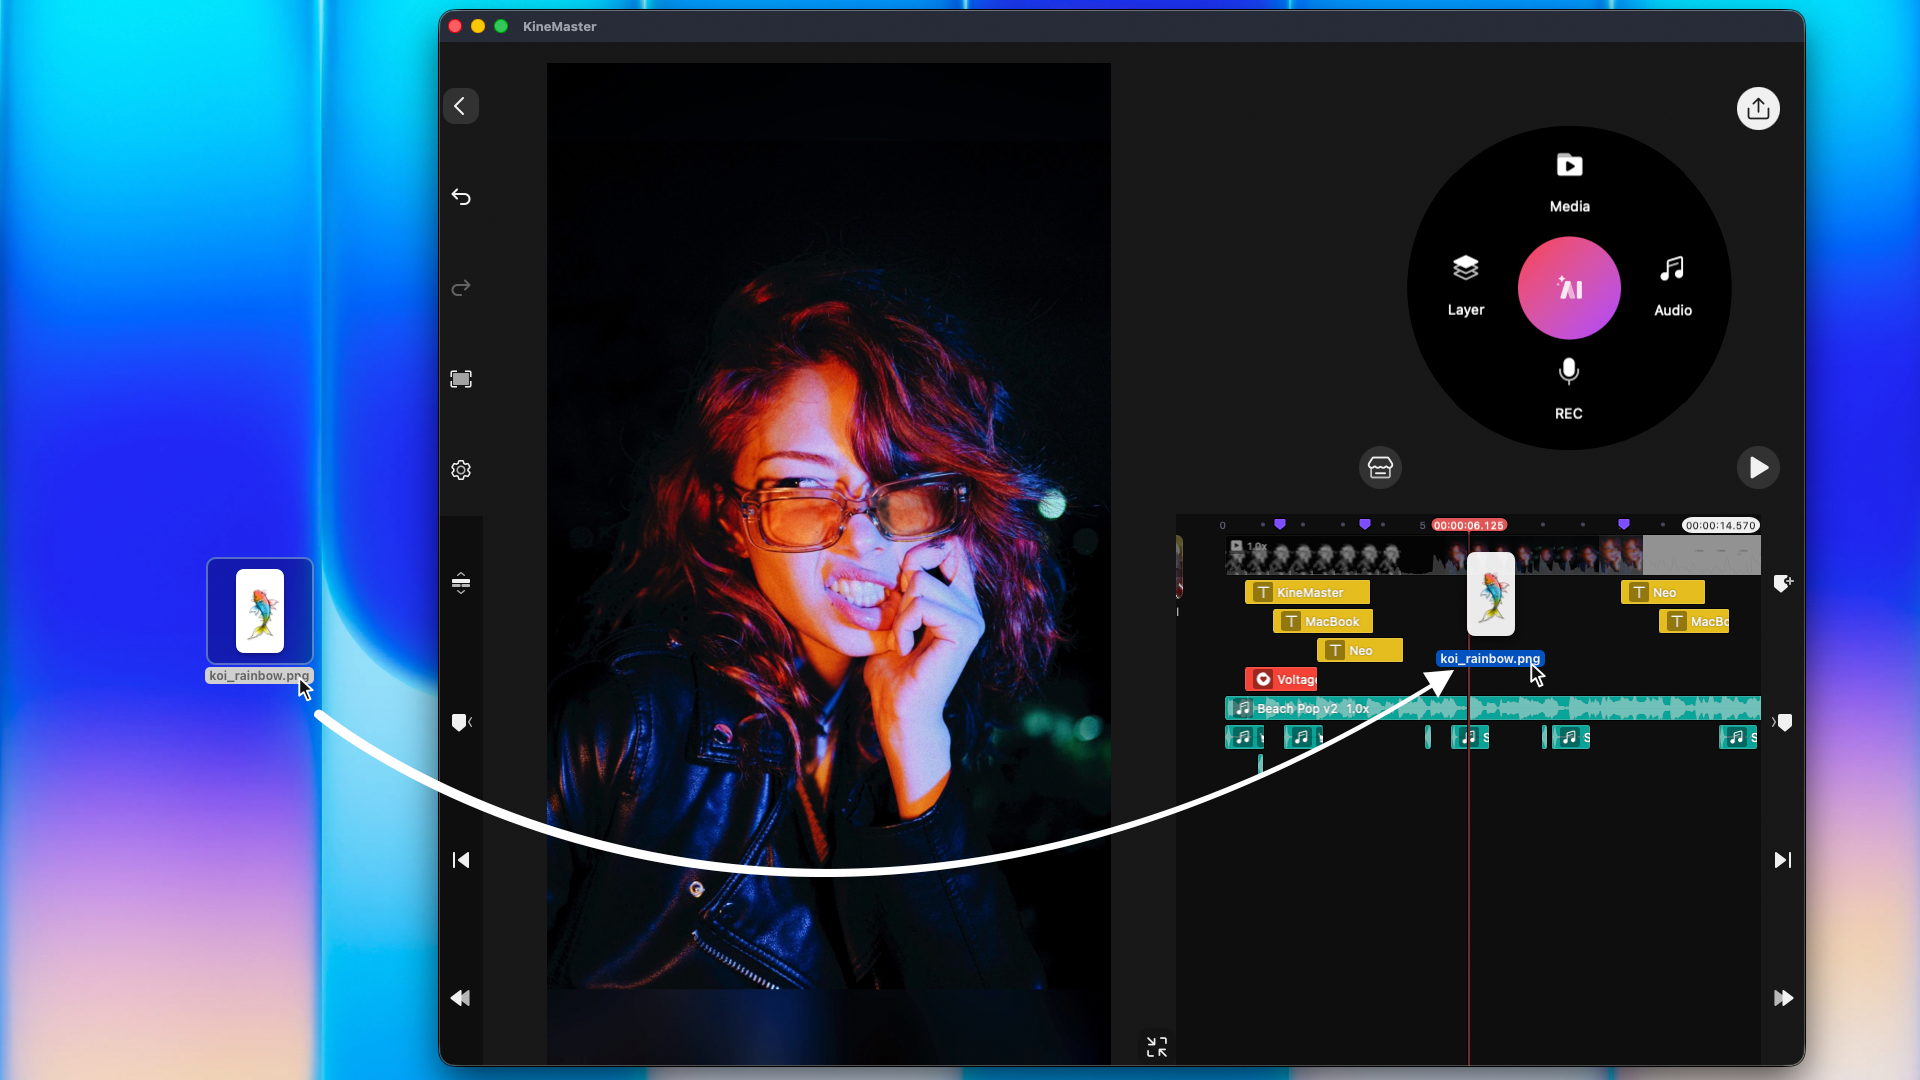Select the koi_rainbow.png clip in the timeline
This screenshot has width=1920, height=1080.
[1490, 595]
